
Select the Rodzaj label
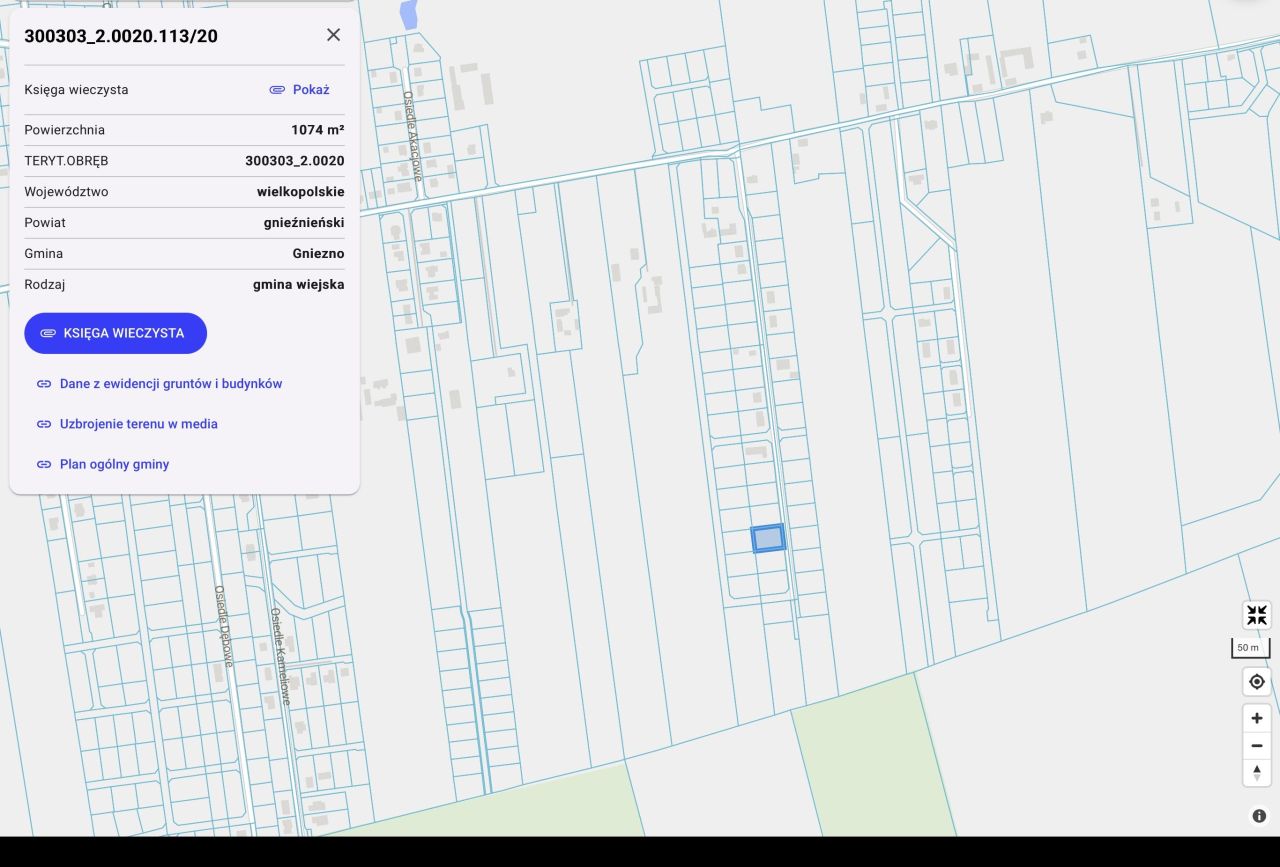pos(45,285)
